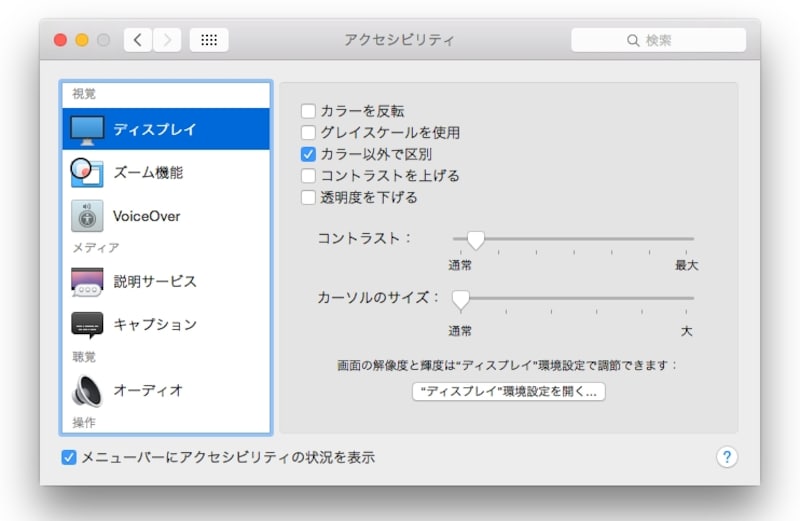Image resolution: width=800 pixels, height=521 pixels.
Task: Select the ディスプレイ monitor icon
Action: click(87, 130)
